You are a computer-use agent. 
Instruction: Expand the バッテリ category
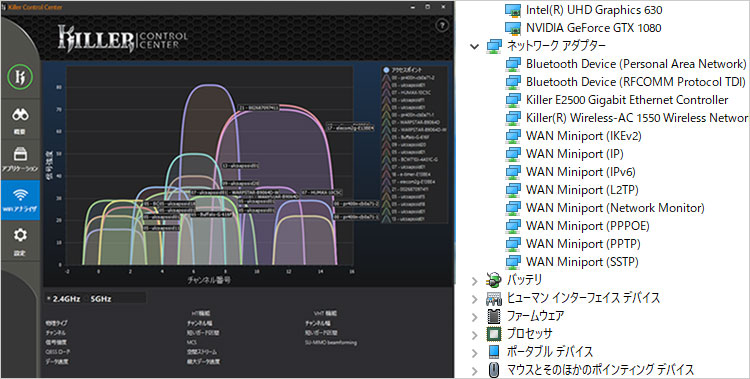[x=474, y=280]
